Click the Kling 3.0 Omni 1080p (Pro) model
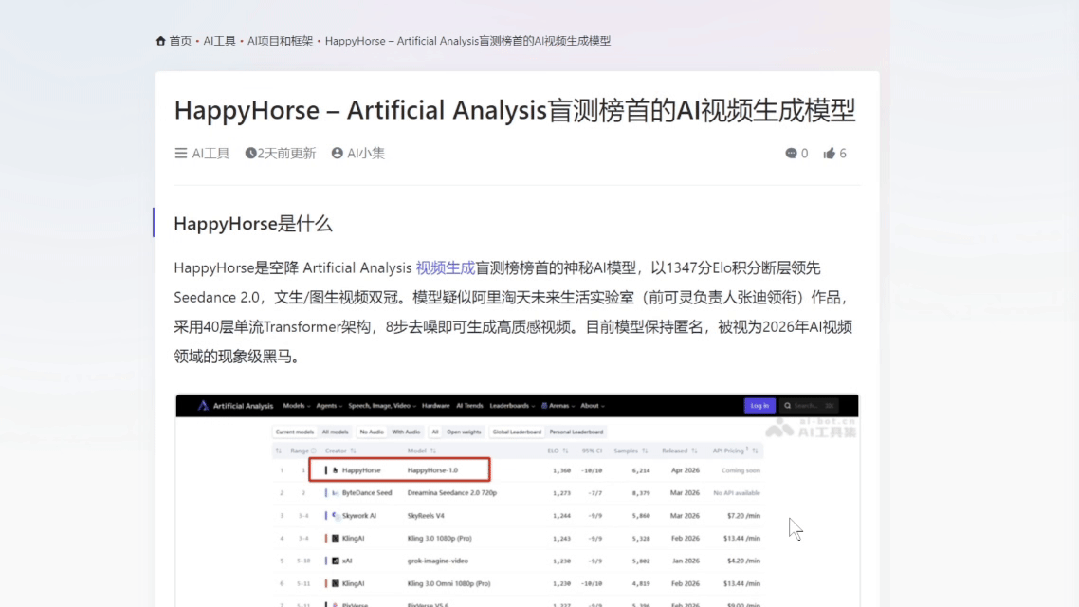 tap(449, 584)
